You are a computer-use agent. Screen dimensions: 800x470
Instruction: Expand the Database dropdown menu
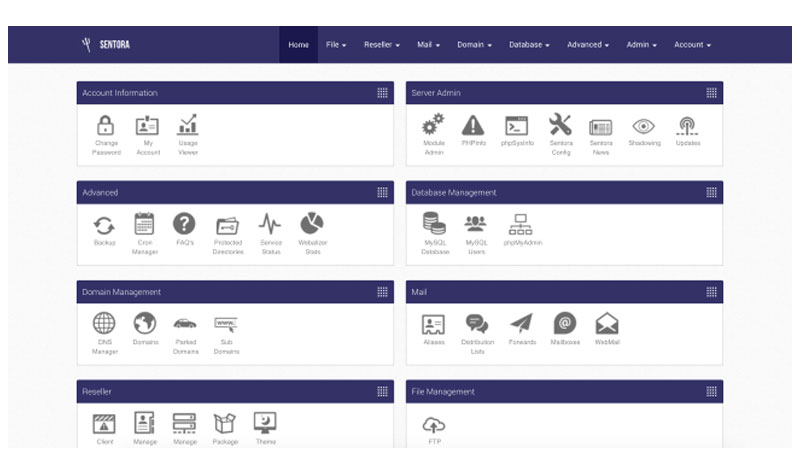tap(529, 45)
